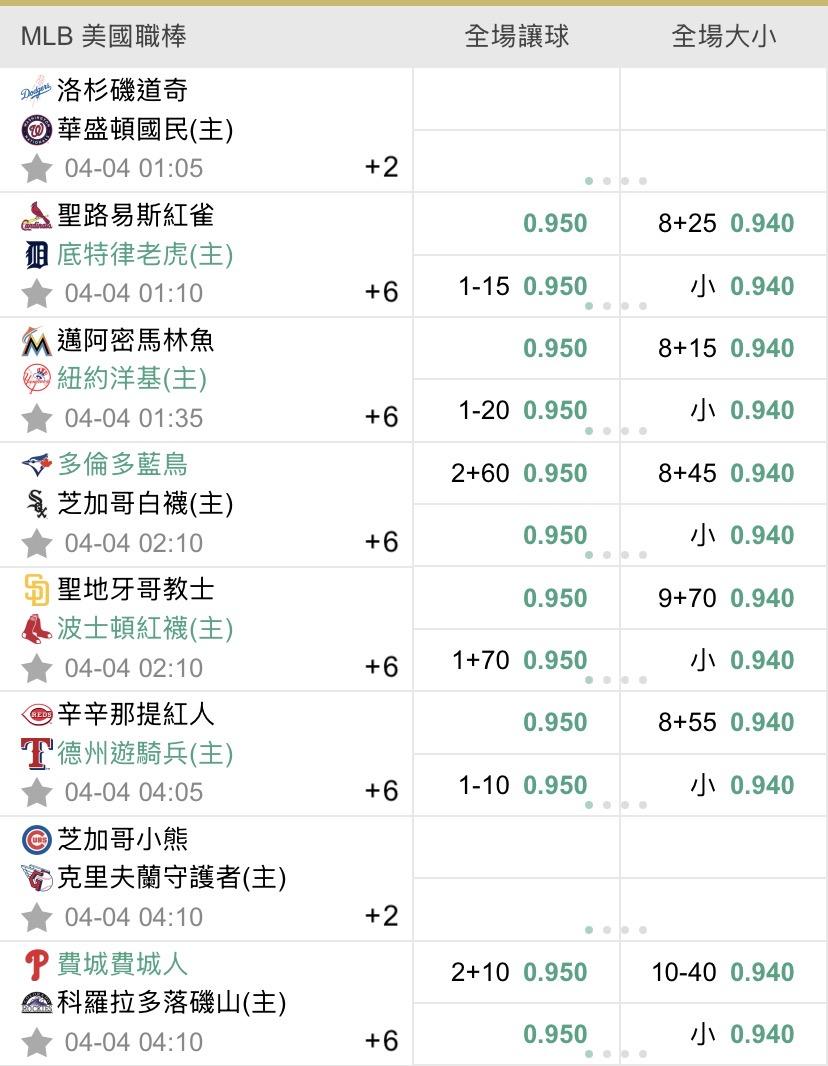Click the Cincinnati Reds logo icon

tap(36, 715)
